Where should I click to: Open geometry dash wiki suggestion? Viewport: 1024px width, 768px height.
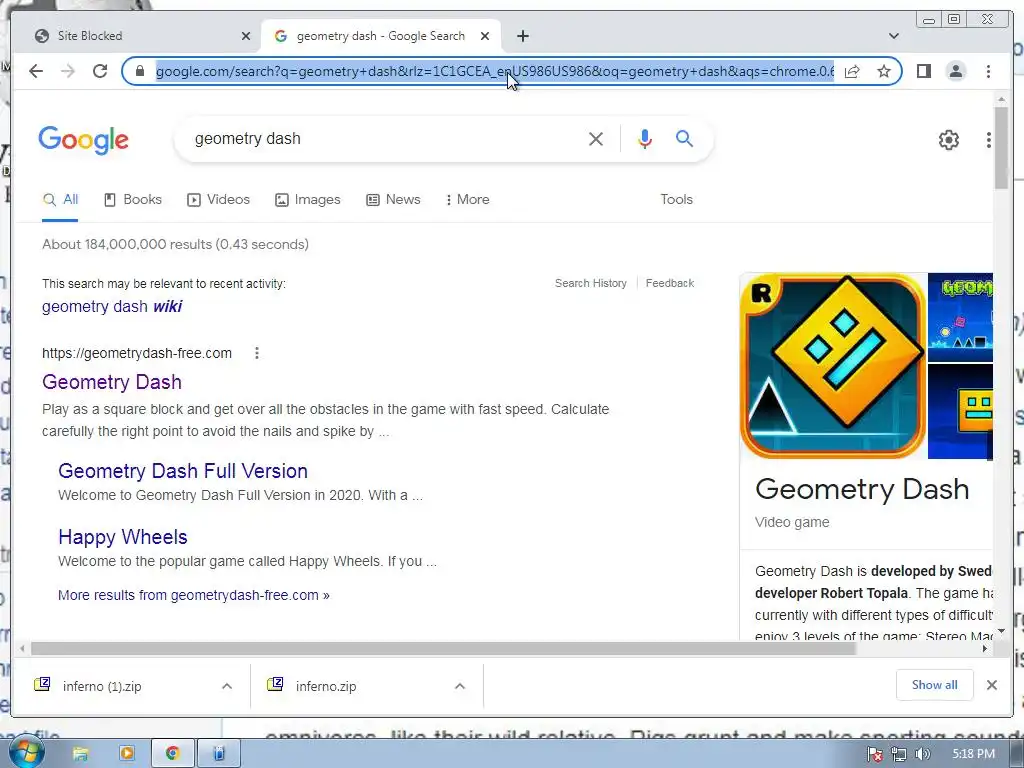coord(112,306)
